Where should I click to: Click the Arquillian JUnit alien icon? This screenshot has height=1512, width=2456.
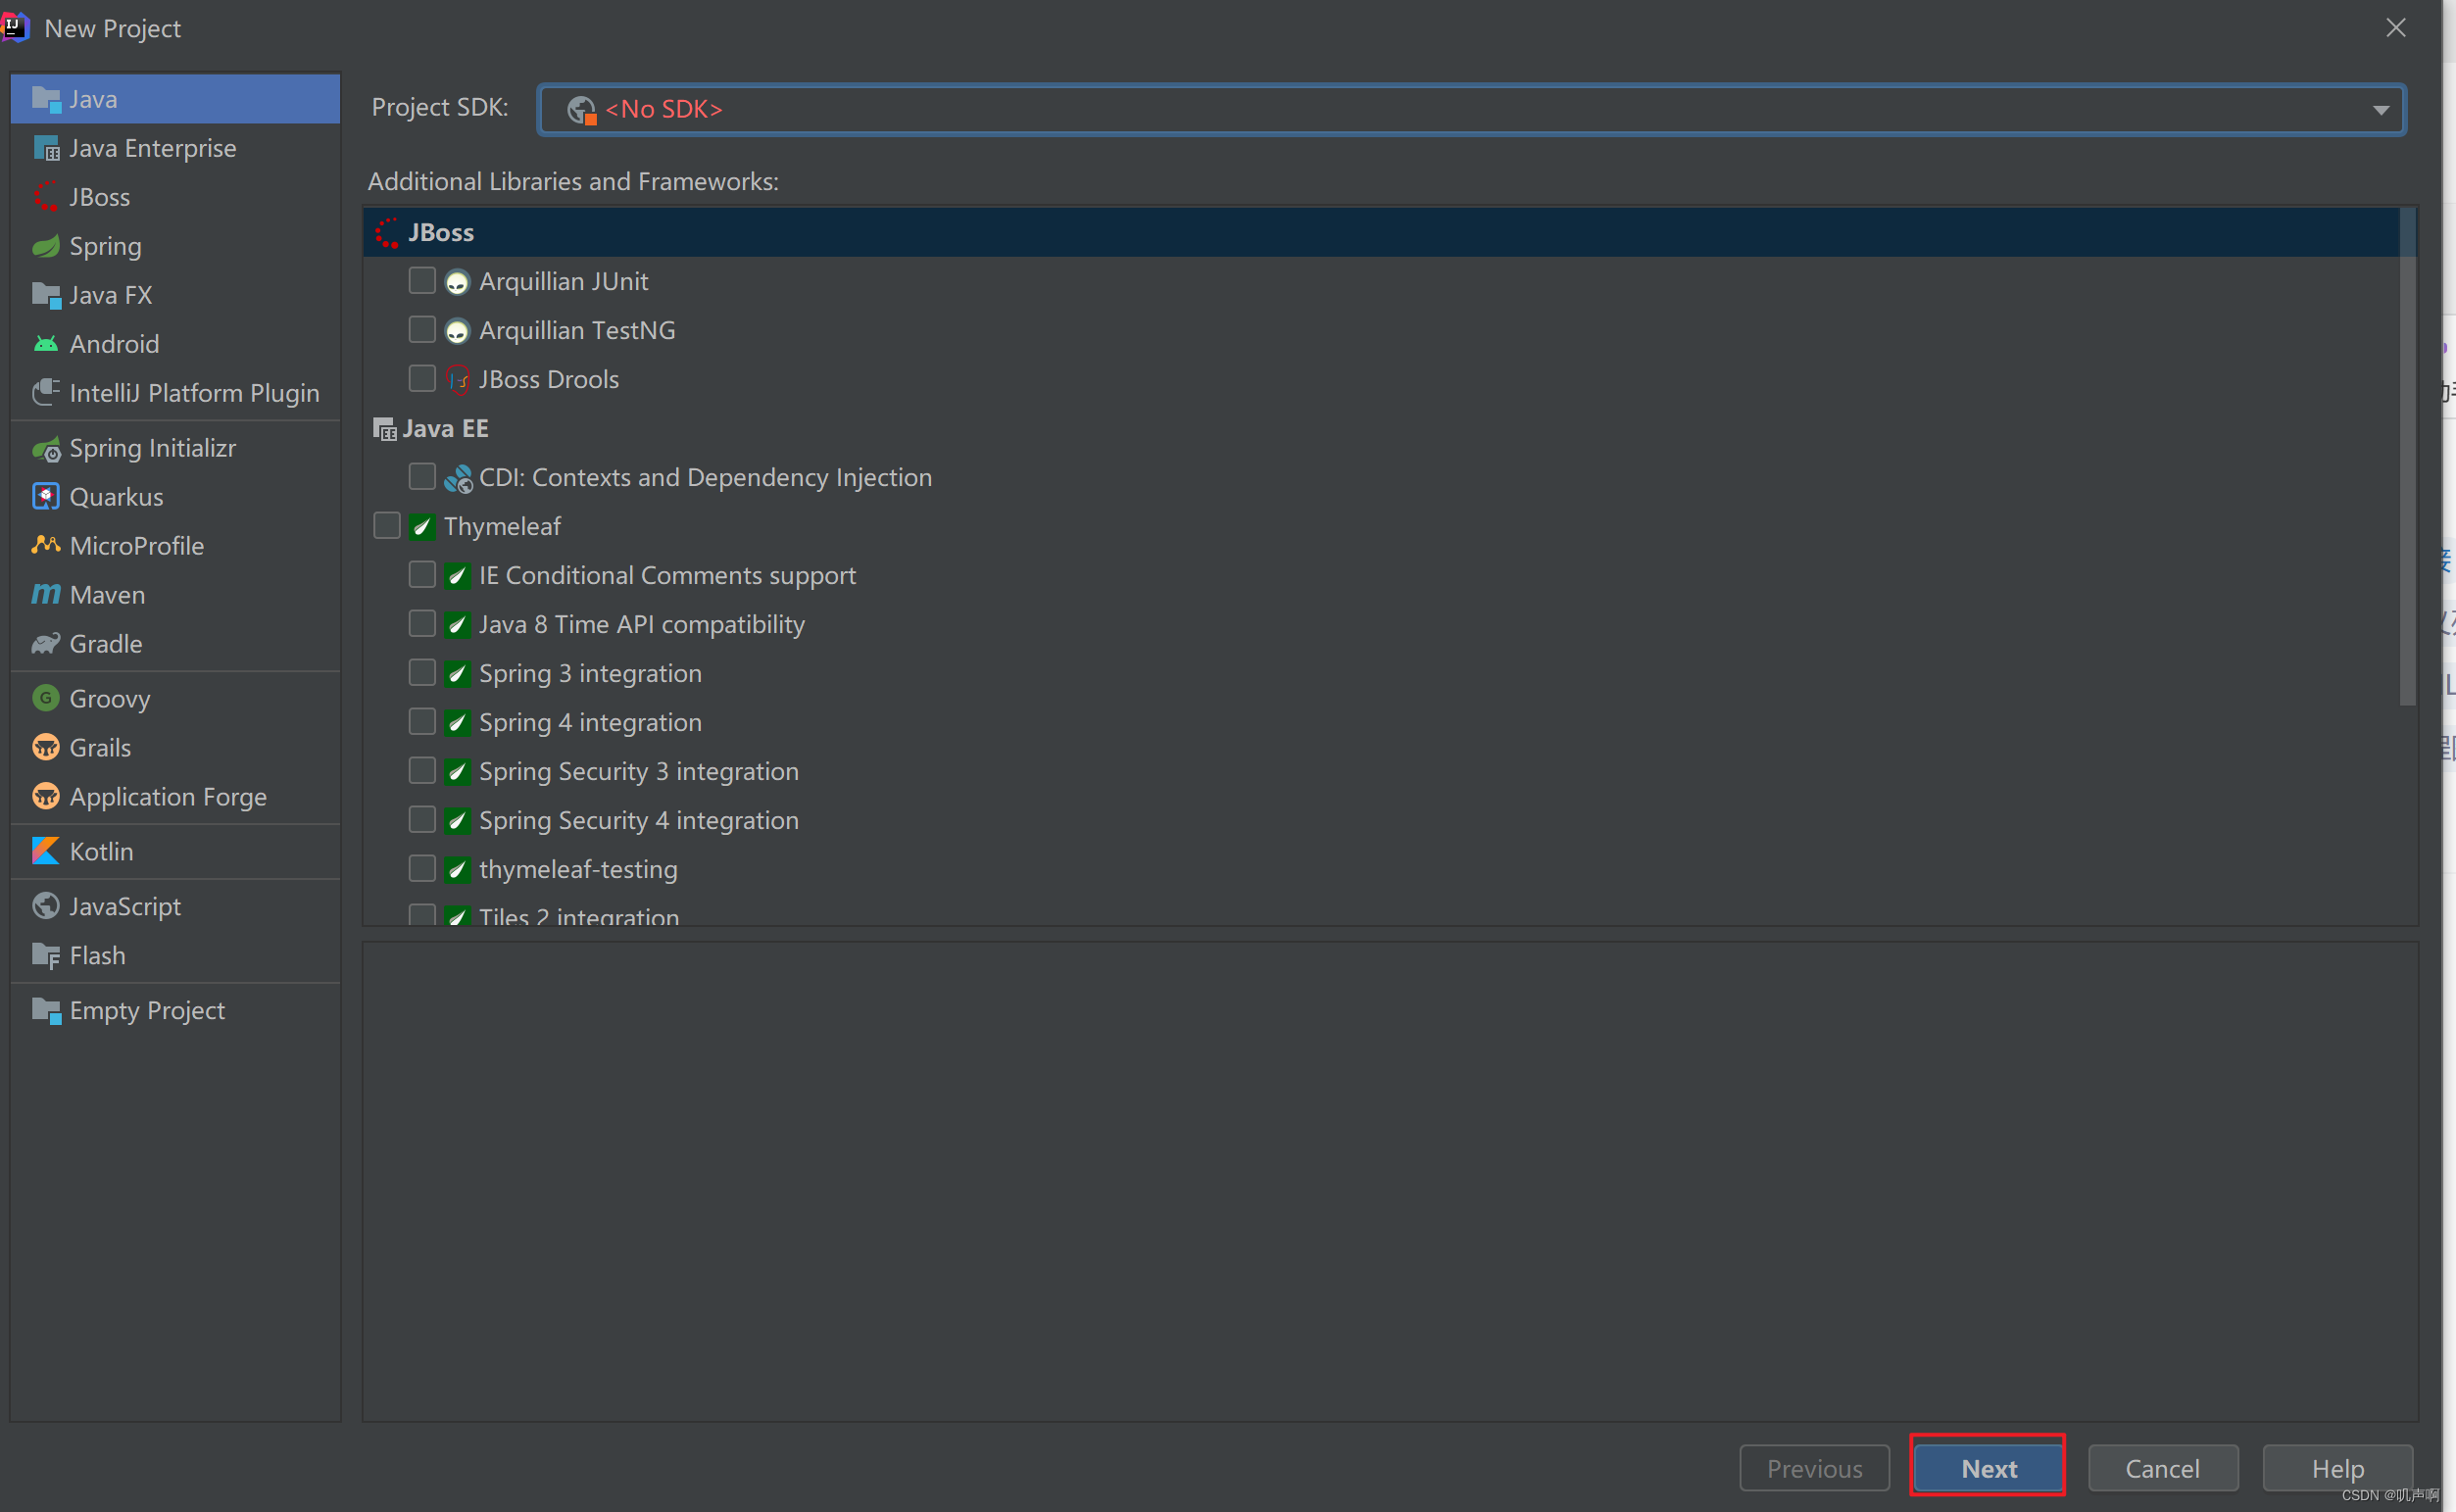tap(457, 282)
